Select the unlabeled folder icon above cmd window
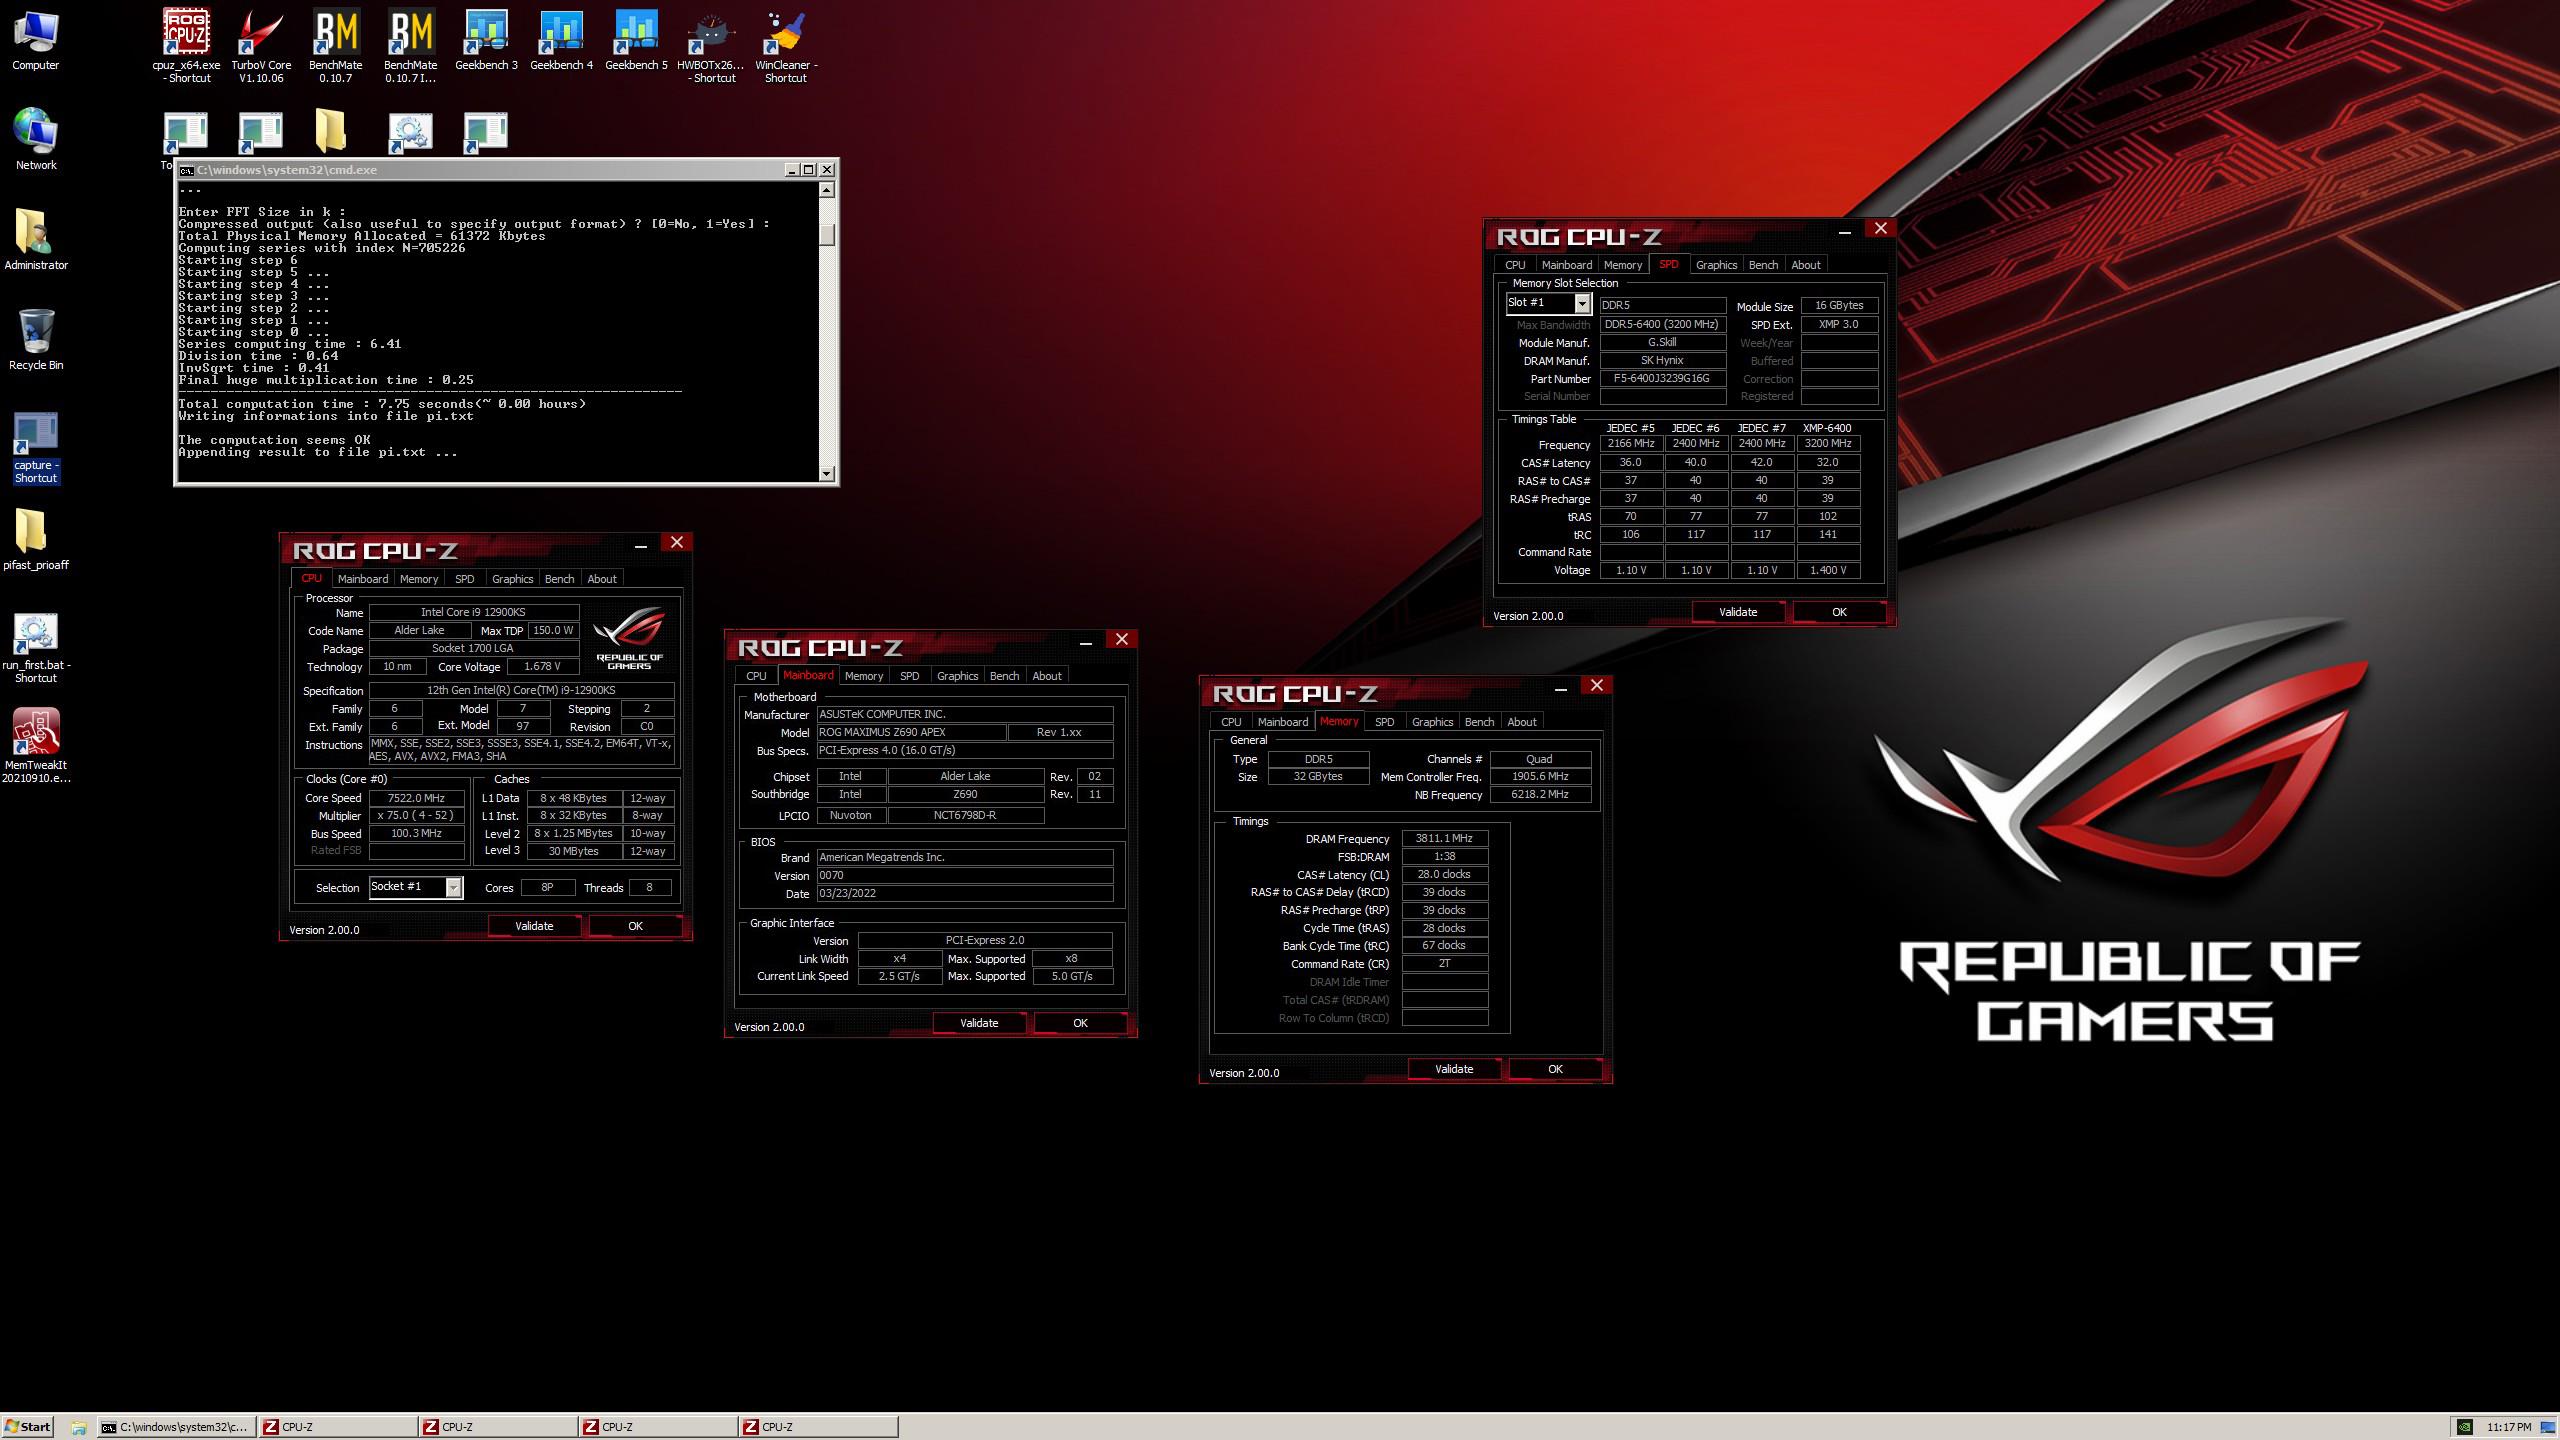The height and width of the screenshot is (1440, 2560). [x=331, y=132]
